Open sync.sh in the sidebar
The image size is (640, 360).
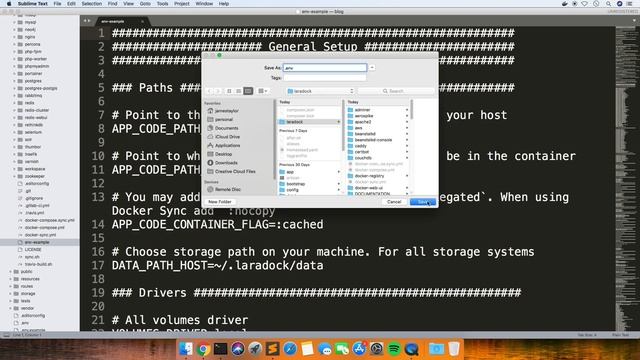32,257
